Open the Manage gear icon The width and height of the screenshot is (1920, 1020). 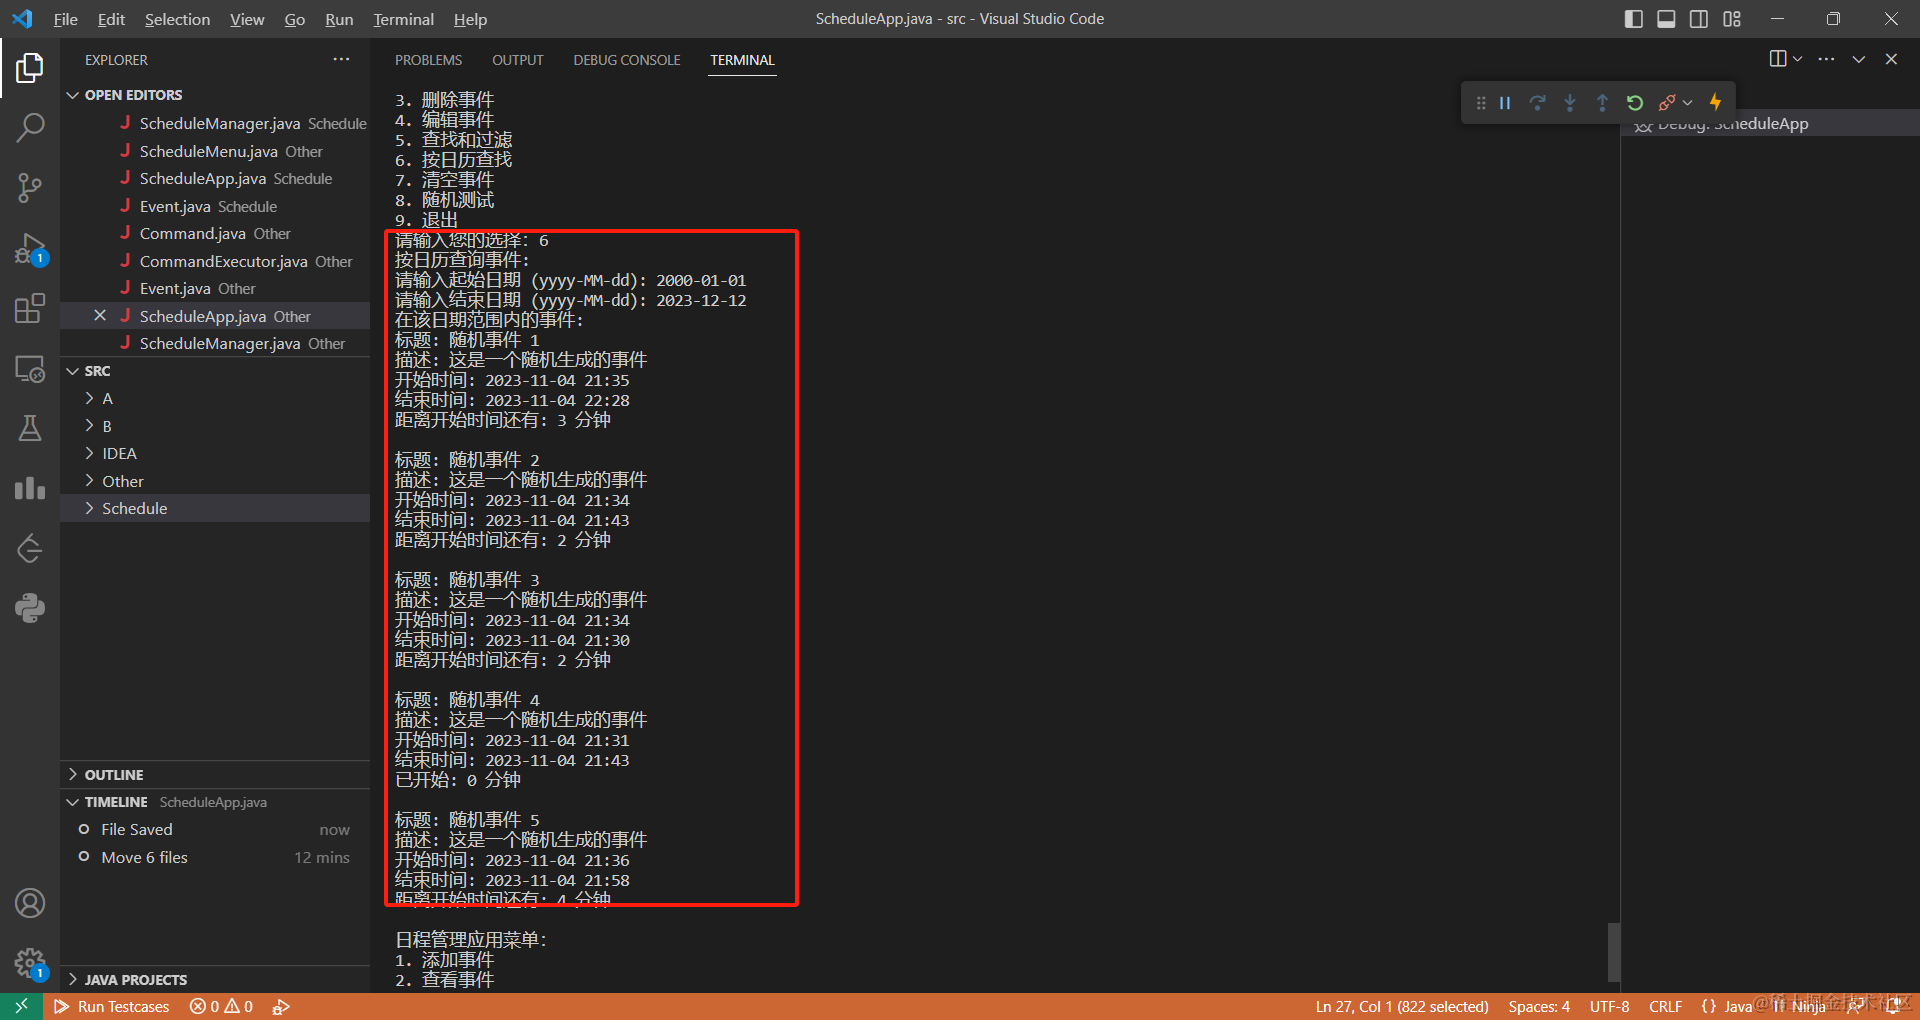30,964
